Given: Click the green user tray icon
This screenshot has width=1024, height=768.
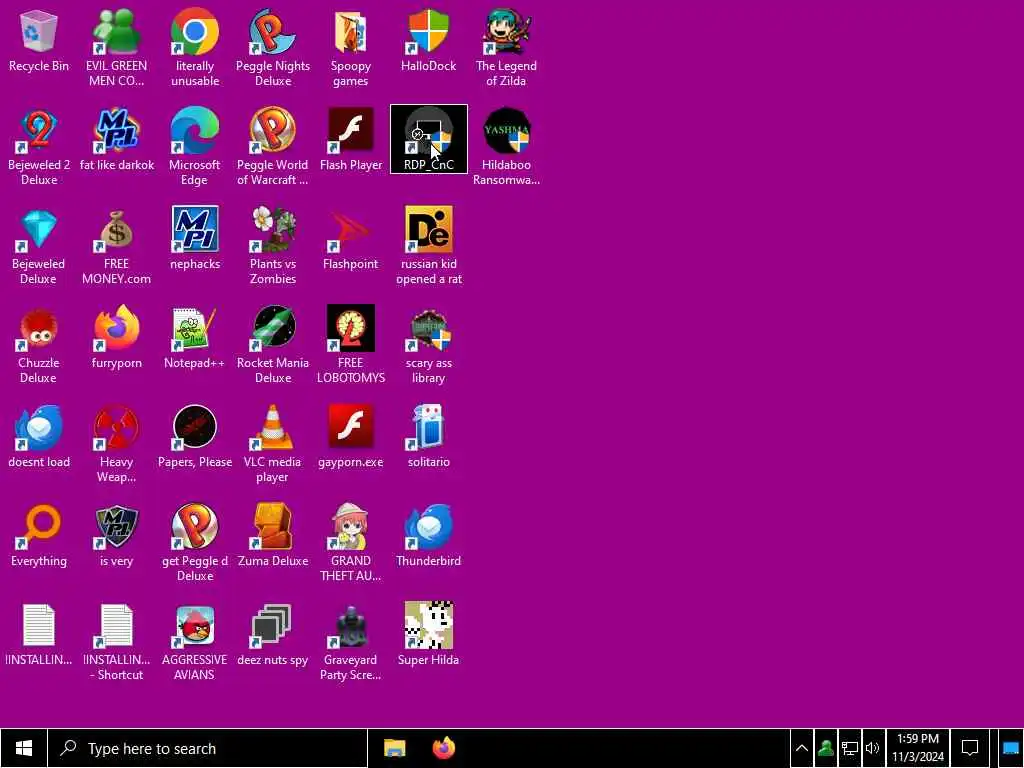Looking at the screenshot, I should coord(825,748).
